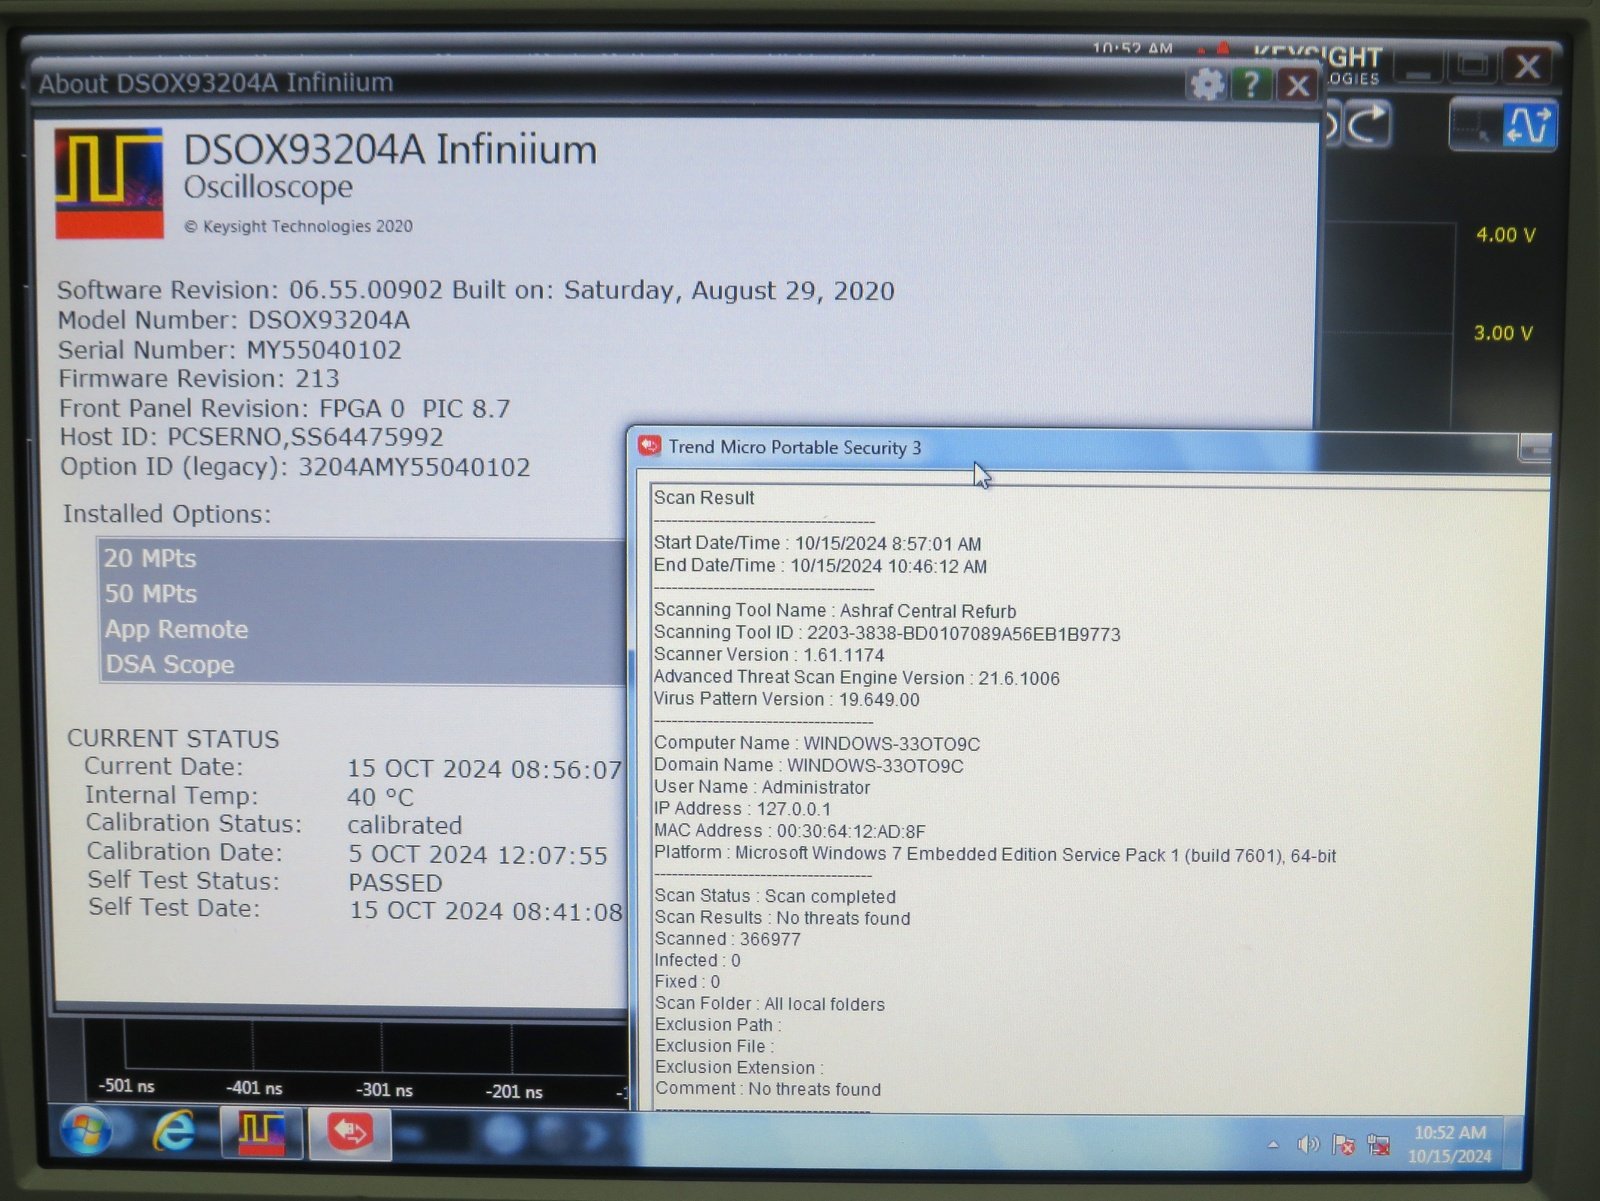Click the Scan Result heading

click(704, 498)
